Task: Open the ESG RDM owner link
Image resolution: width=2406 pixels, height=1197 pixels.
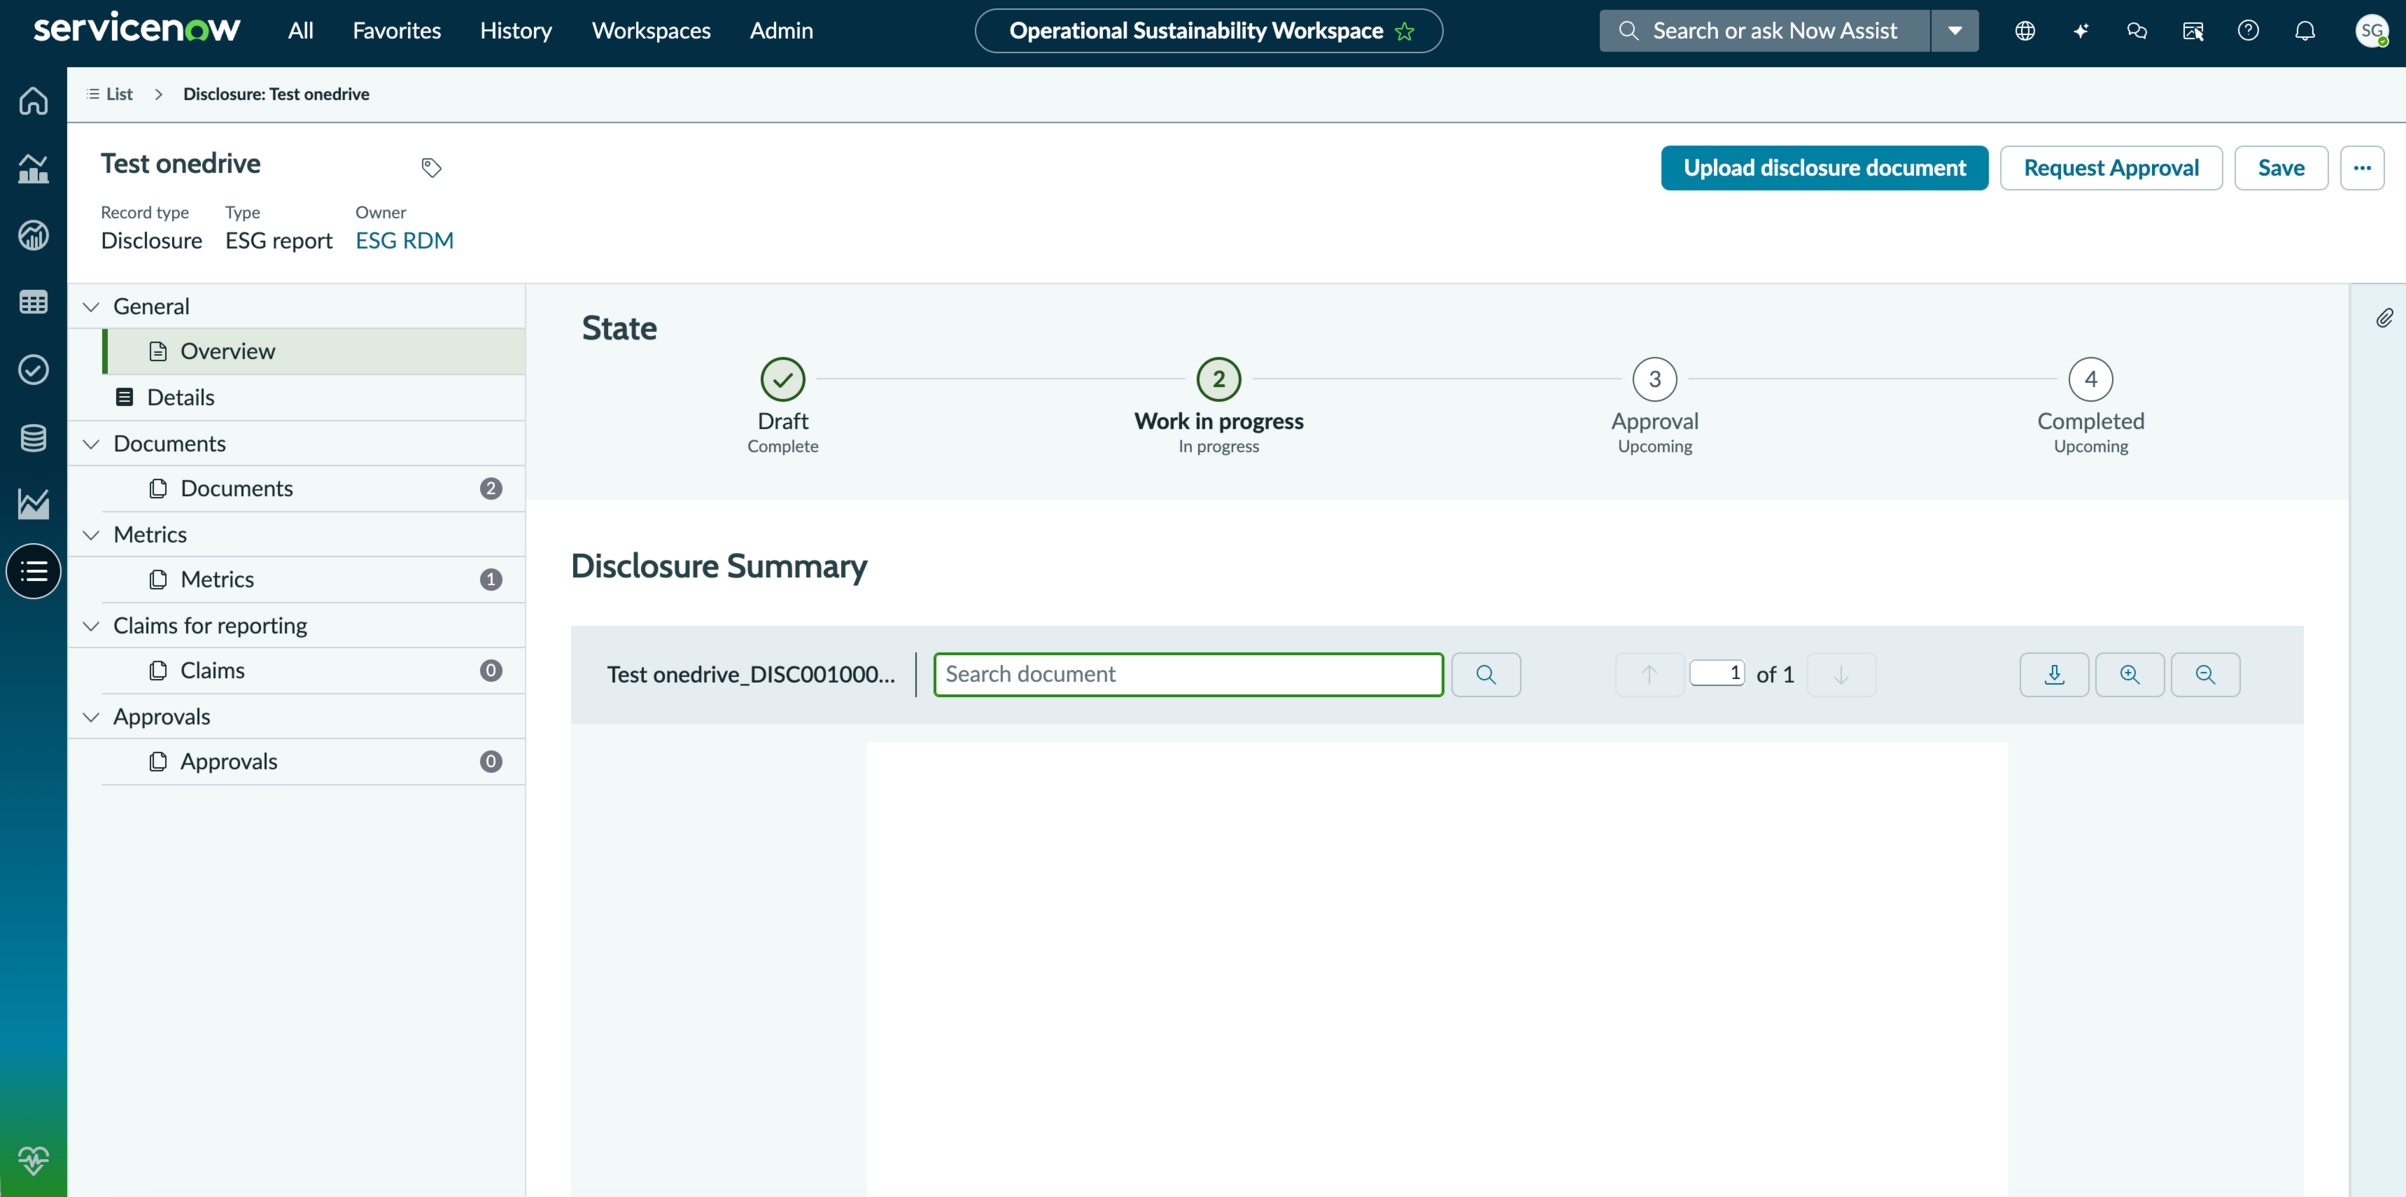Action: [404, 240]
